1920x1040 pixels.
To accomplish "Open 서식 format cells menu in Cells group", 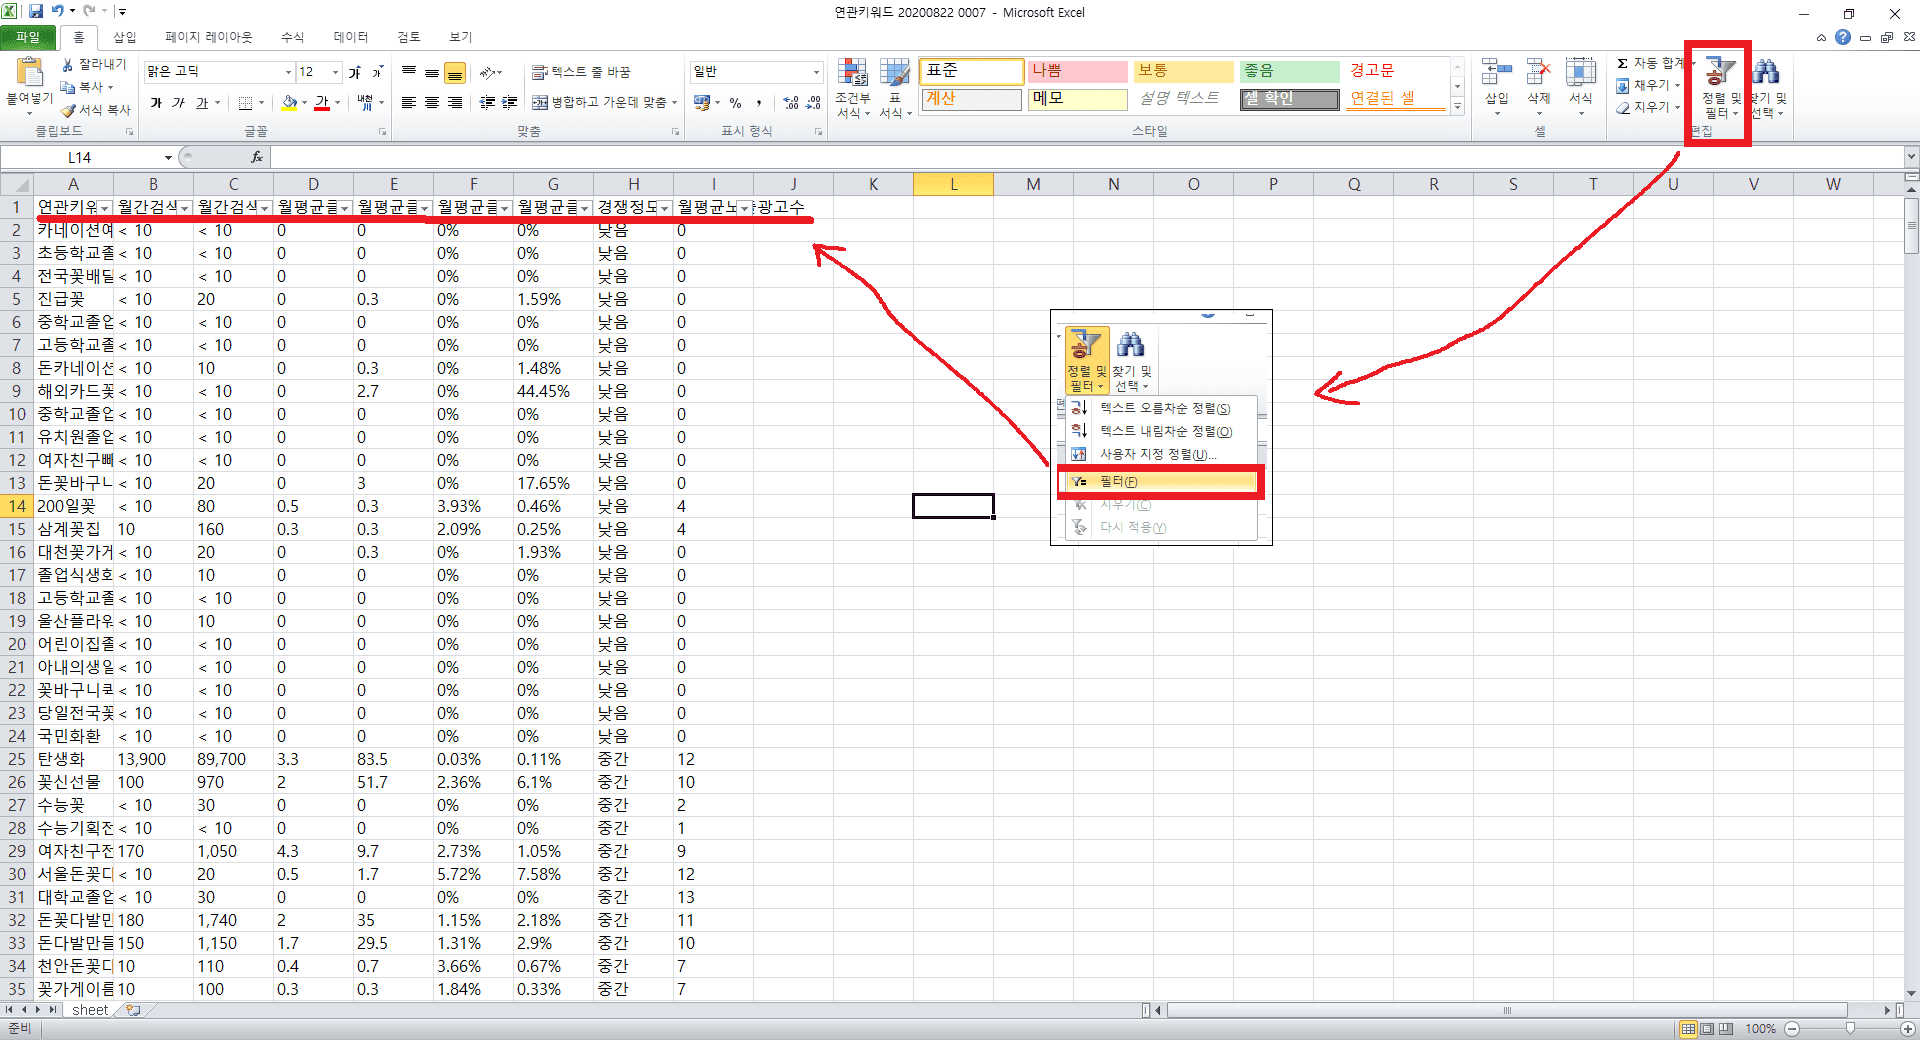I will pos(1580,85).
